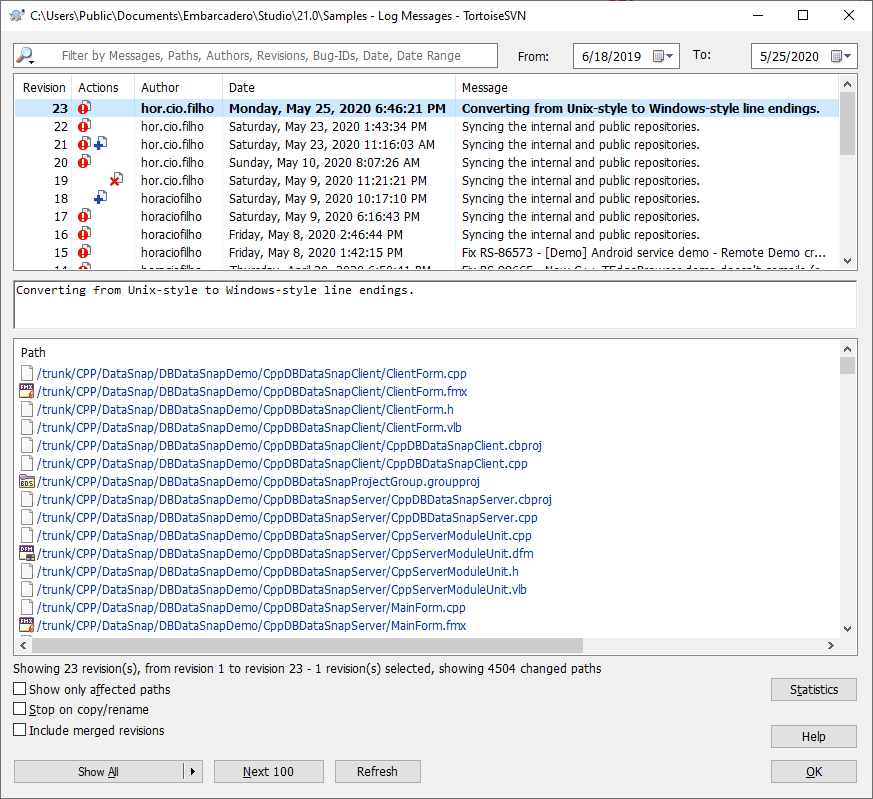Check the Stop on copy/rename option
The height and width of the screenshot is (799, 873).
(20, 710)
